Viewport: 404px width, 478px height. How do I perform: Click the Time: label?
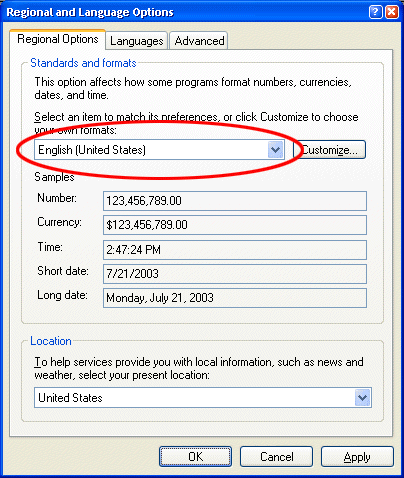(50, 247)
